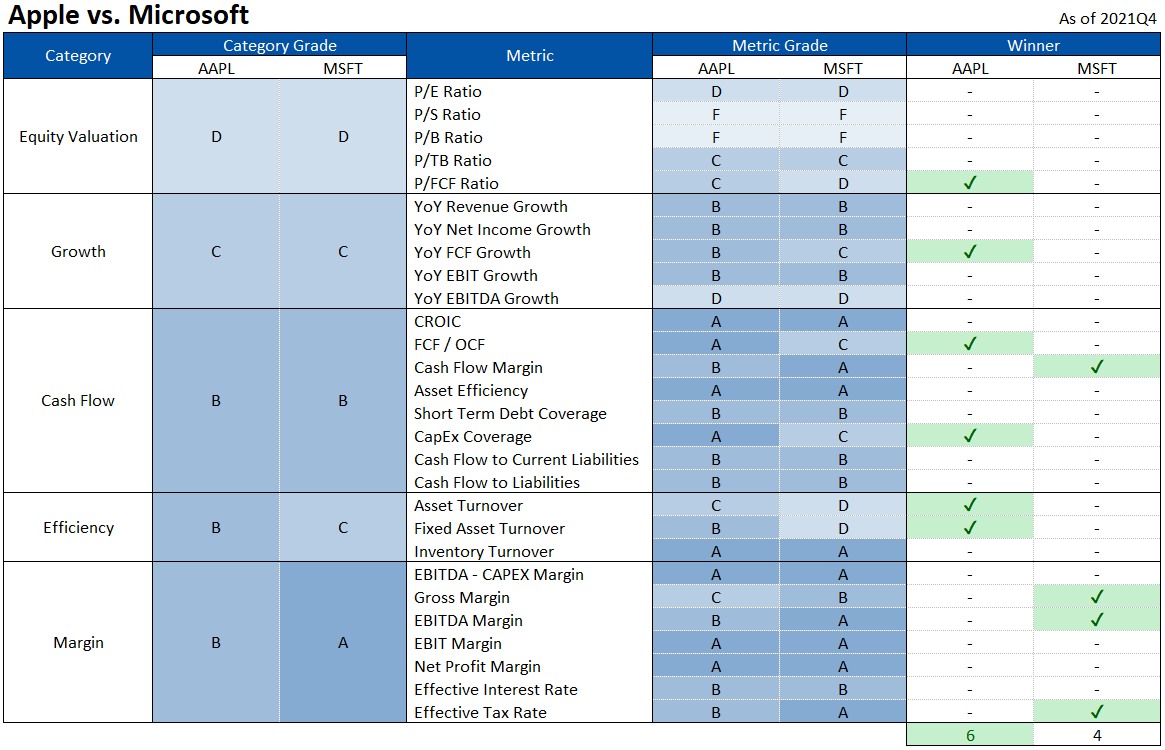
Task: Select the Metric Grade header
Action: point(779,45)
